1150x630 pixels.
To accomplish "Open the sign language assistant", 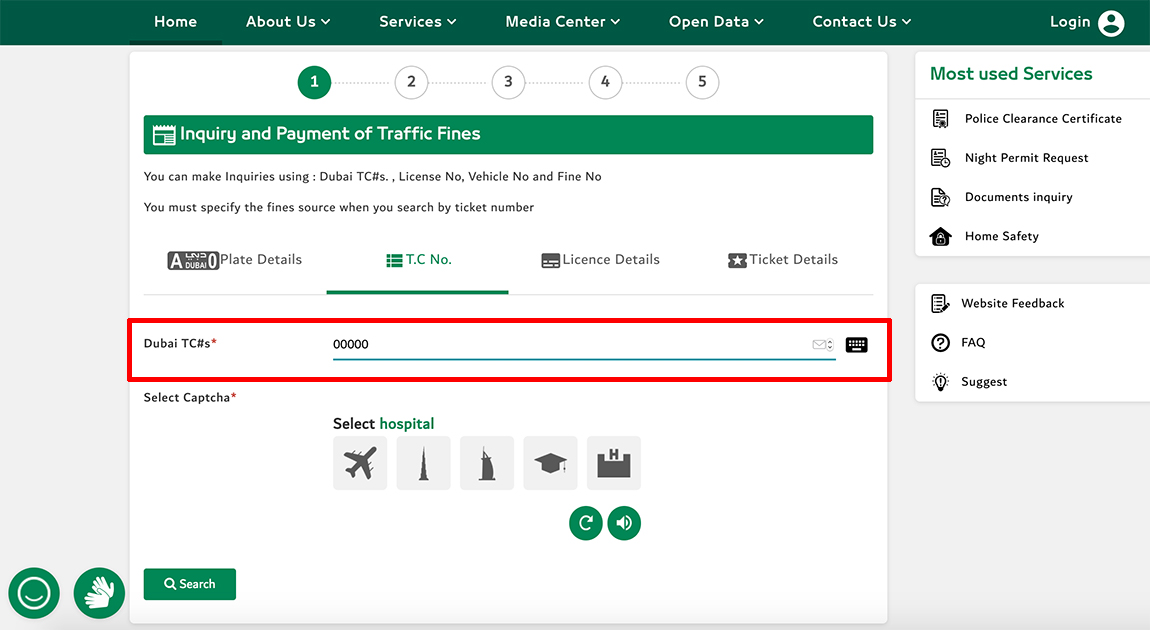I will point(99,593).
